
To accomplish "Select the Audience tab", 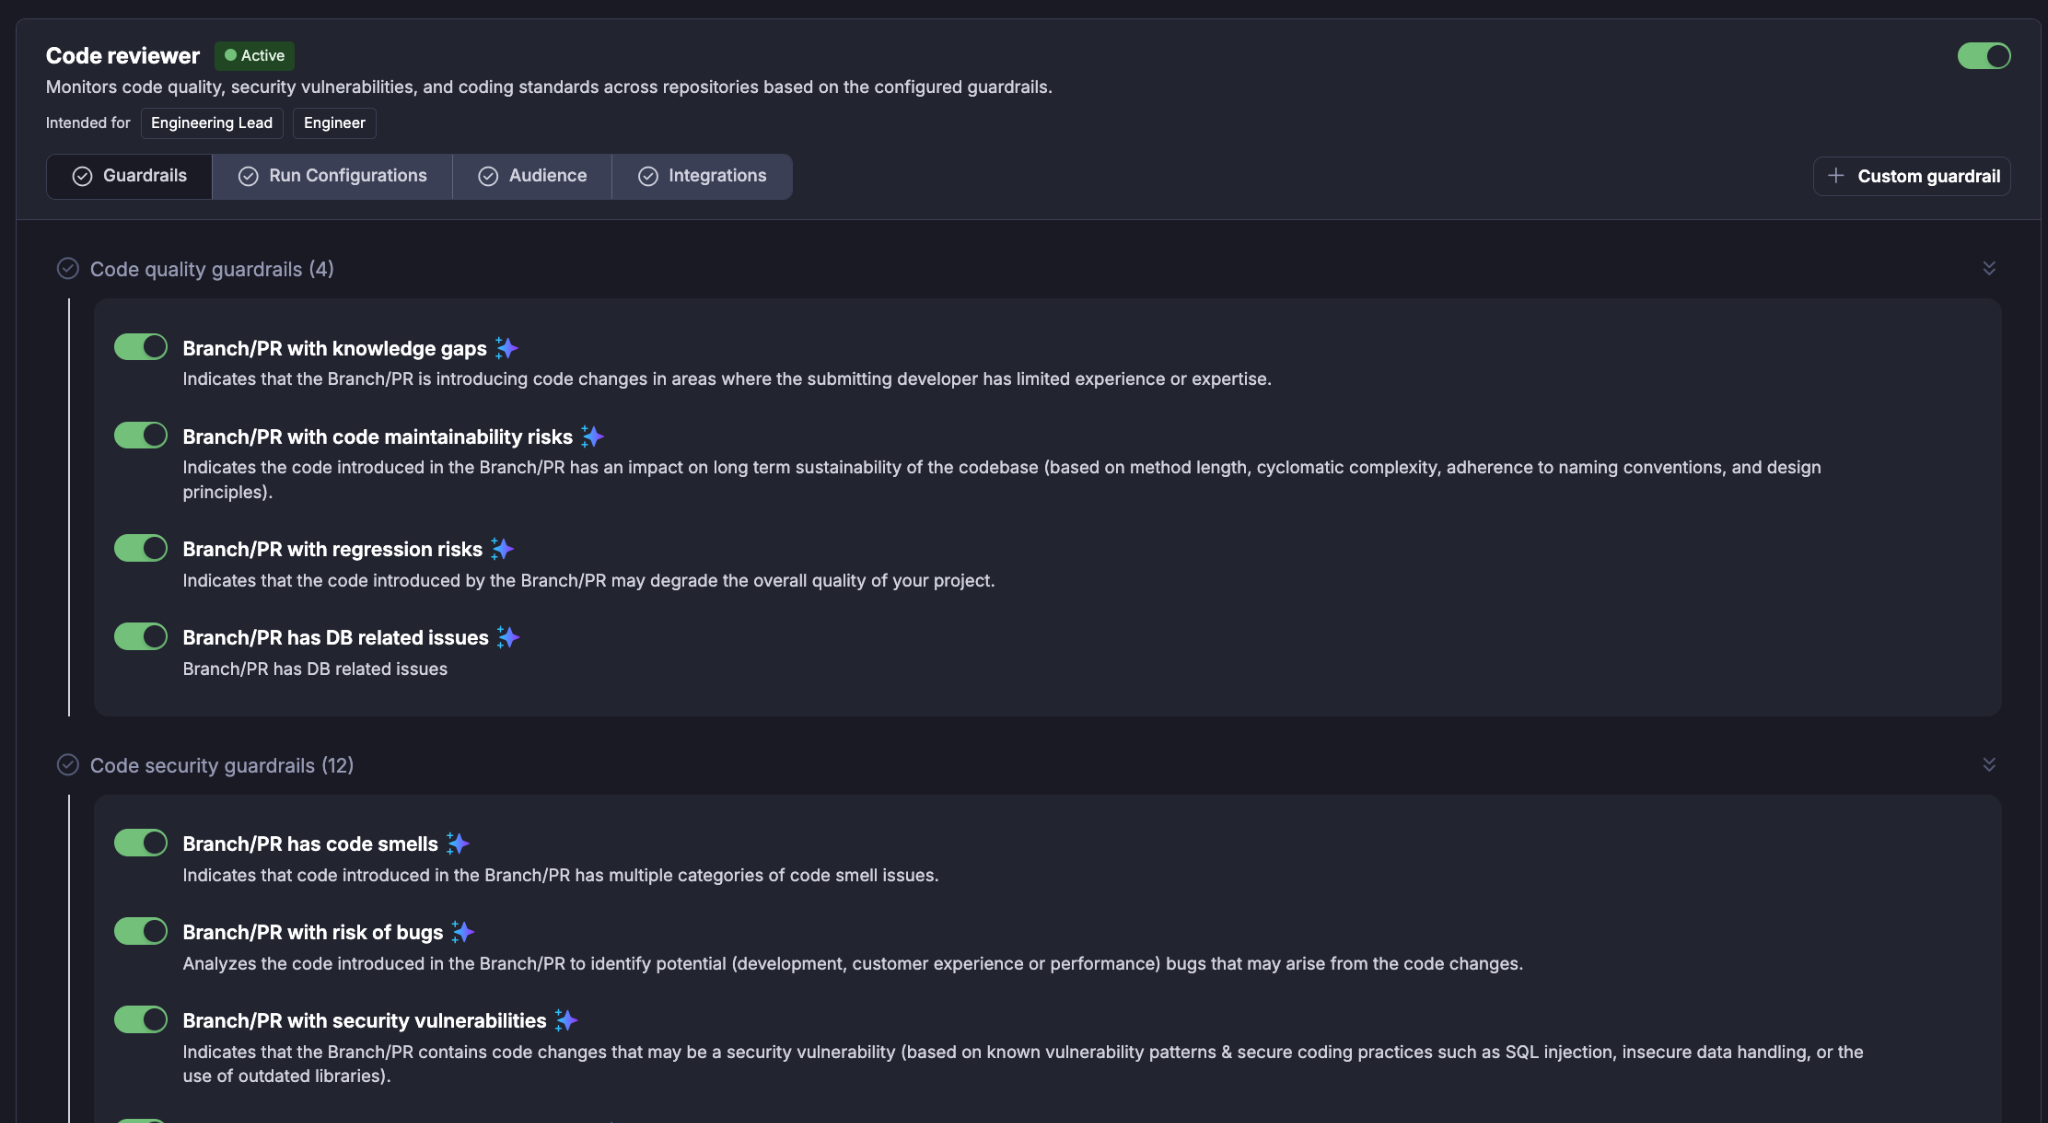I will pos(532,176).
